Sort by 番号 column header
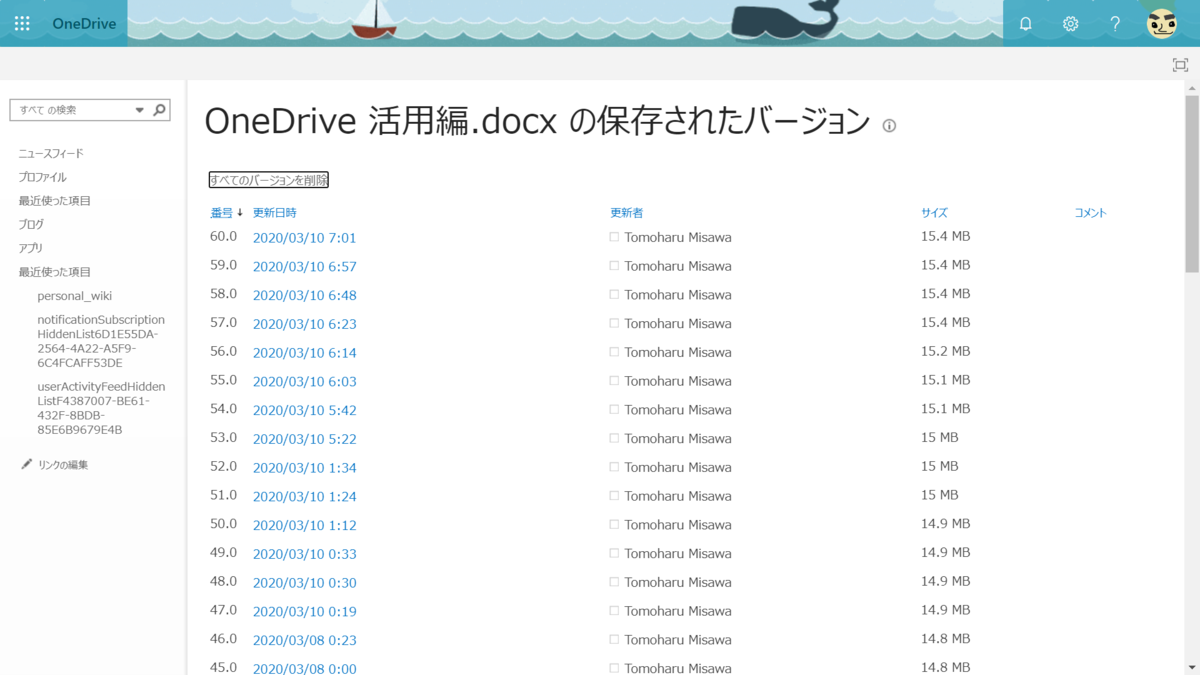Image resolution: width=1200 pixels, height=675 pixels. pos(221,213)
